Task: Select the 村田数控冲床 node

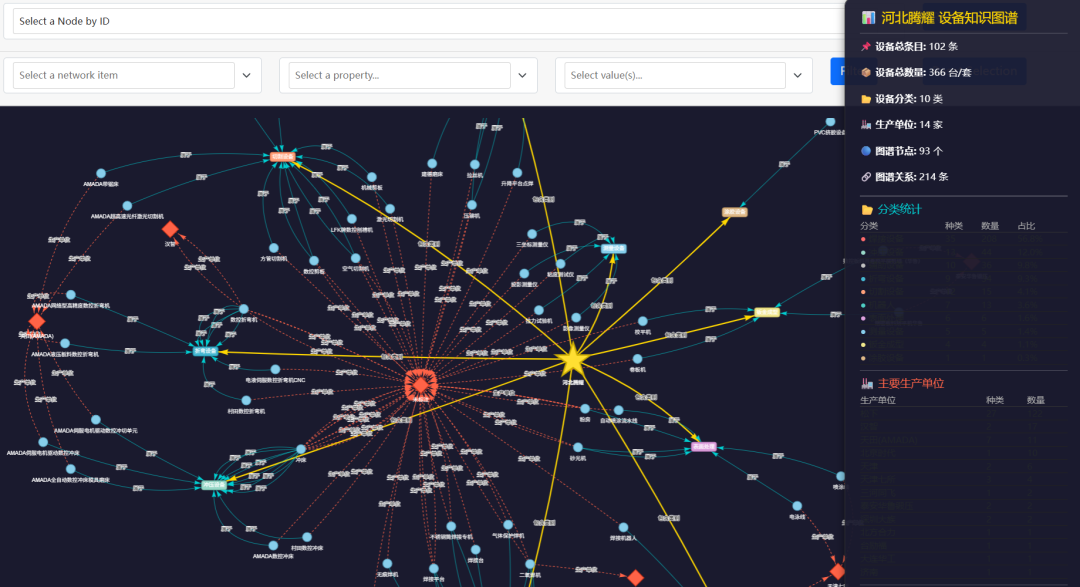Action: 307,537
